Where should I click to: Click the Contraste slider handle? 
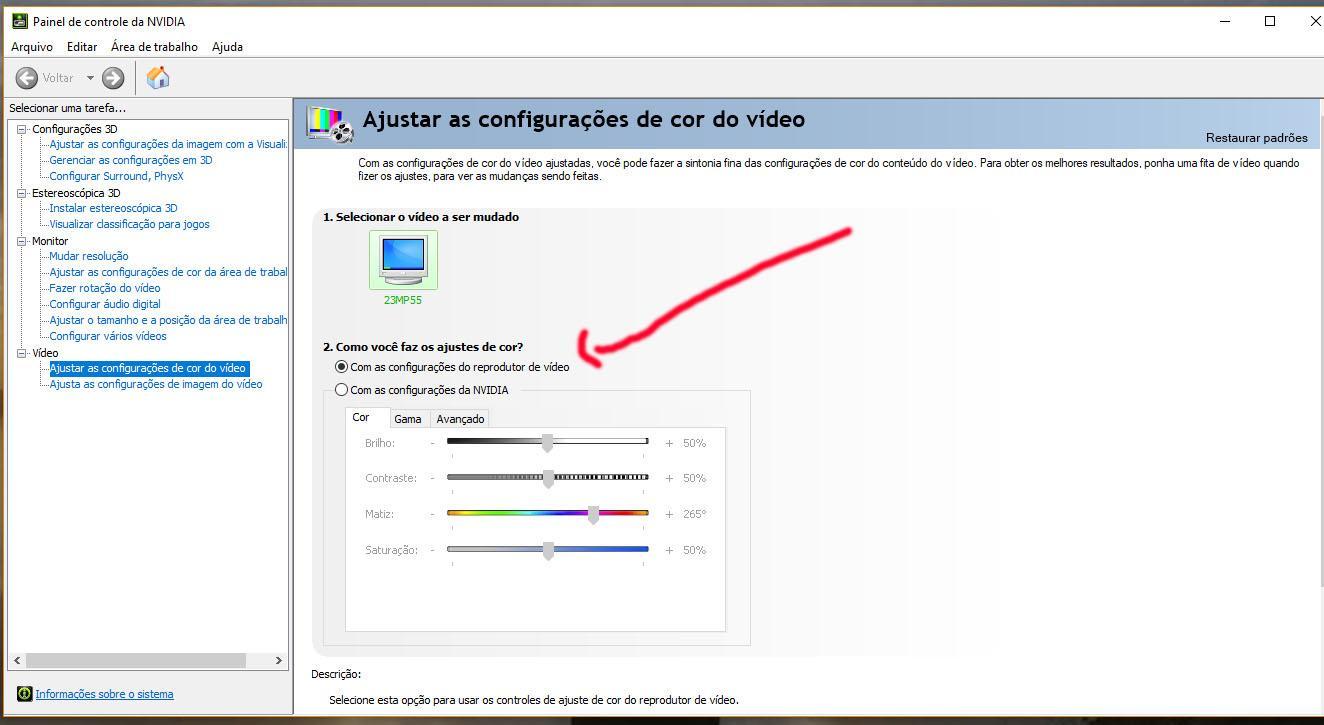(x=548, y=478)
